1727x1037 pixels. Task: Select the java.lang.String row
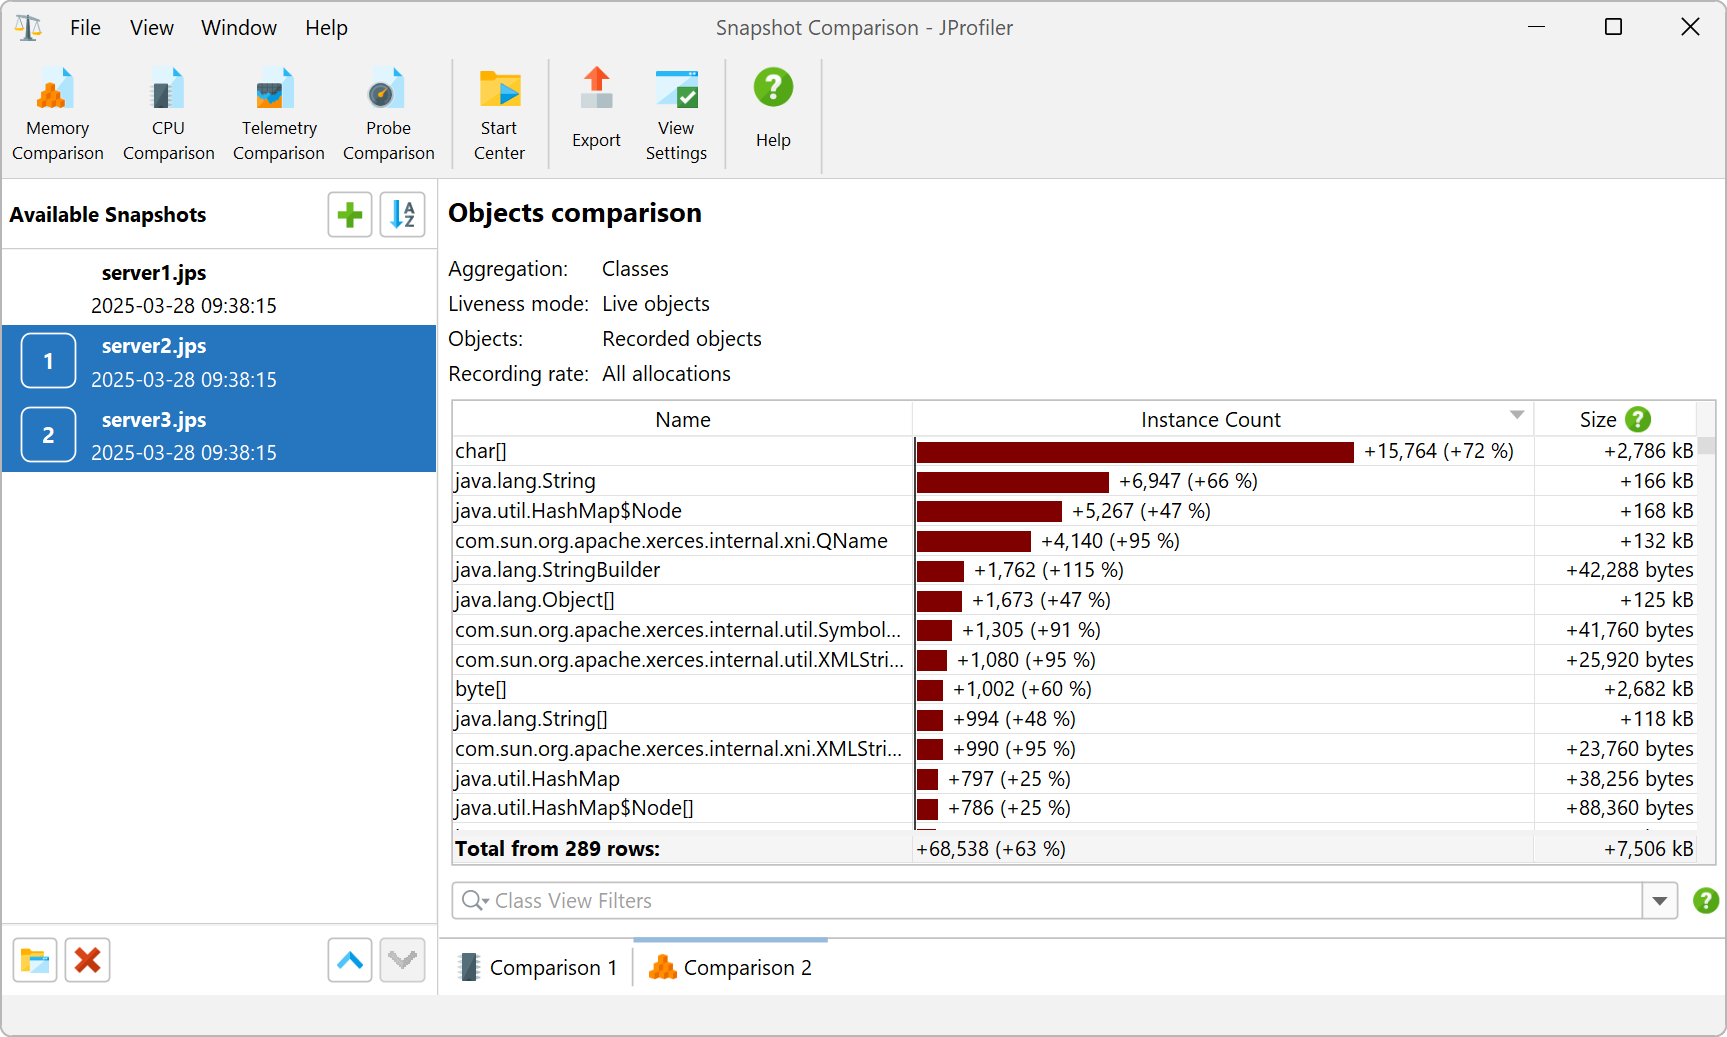click(x=1074, y=481)
